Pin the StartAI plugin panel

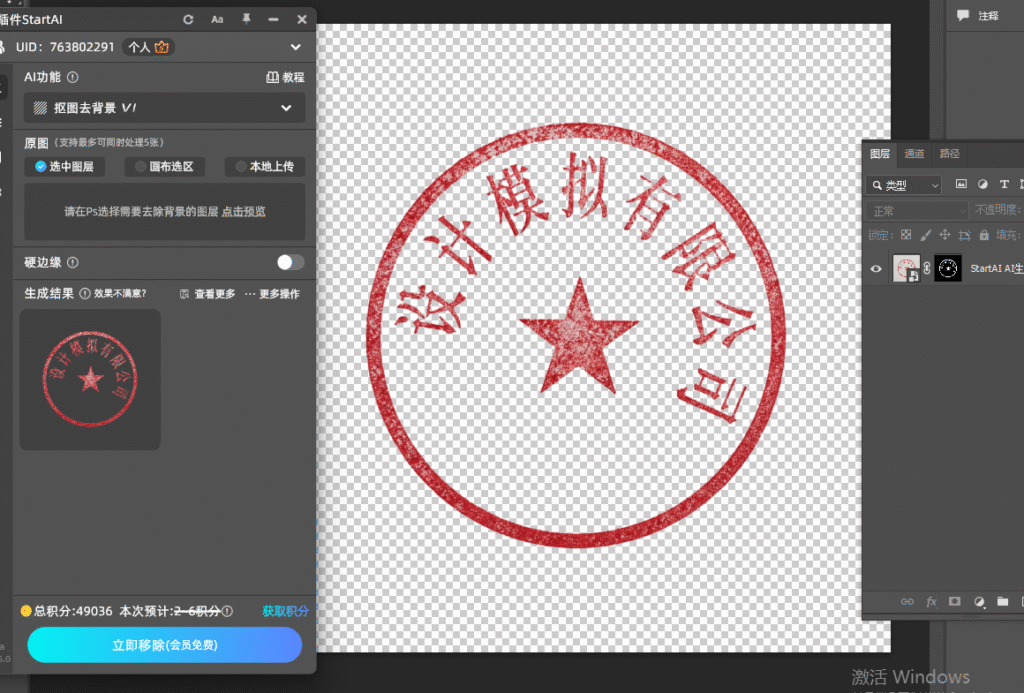tap(246, 19)
